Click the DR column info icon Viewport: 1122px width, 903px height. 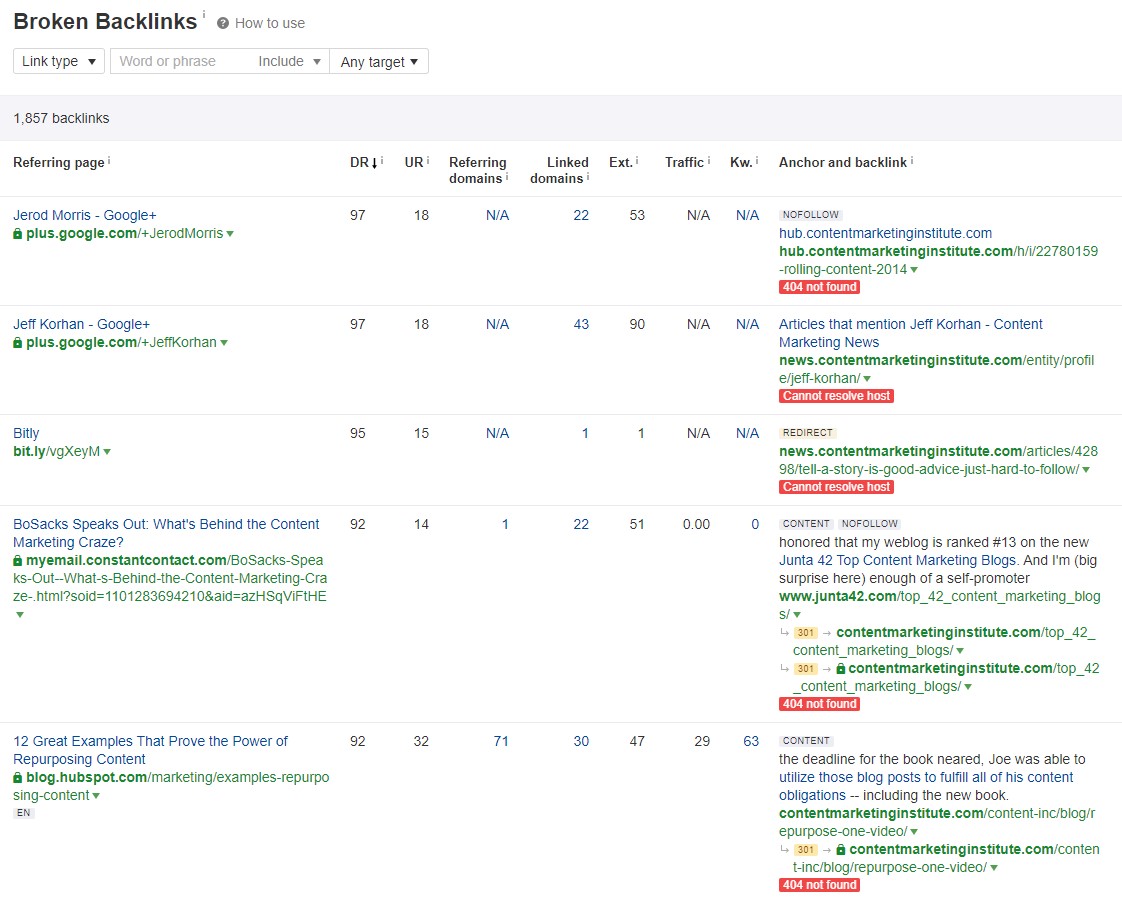[382, 160]
